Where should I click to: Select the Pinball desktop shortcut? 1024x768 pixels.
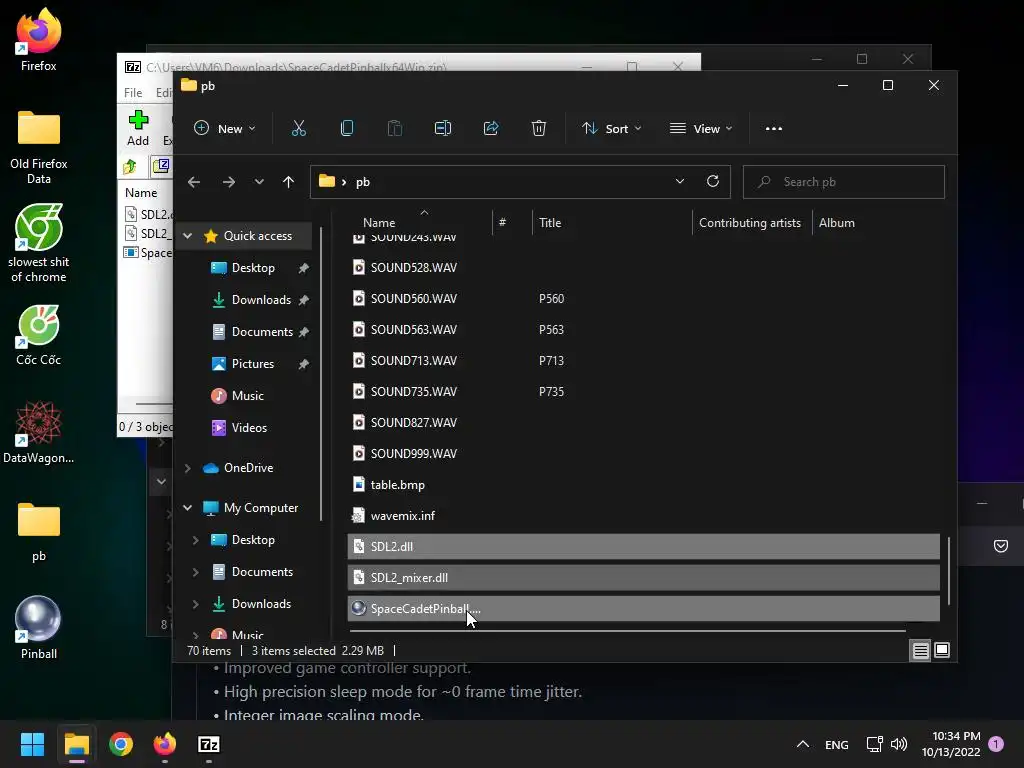click(x=39, y=628)
